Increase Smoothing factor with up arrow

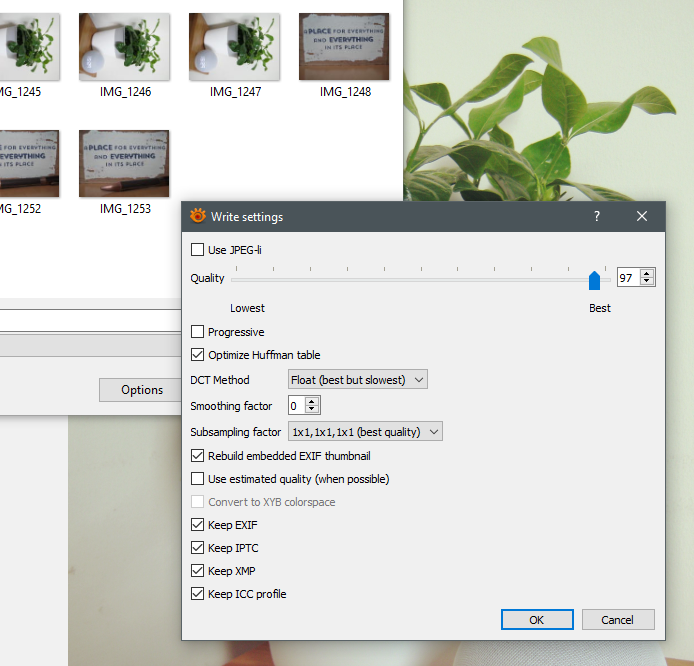click(x=312, y=401)
